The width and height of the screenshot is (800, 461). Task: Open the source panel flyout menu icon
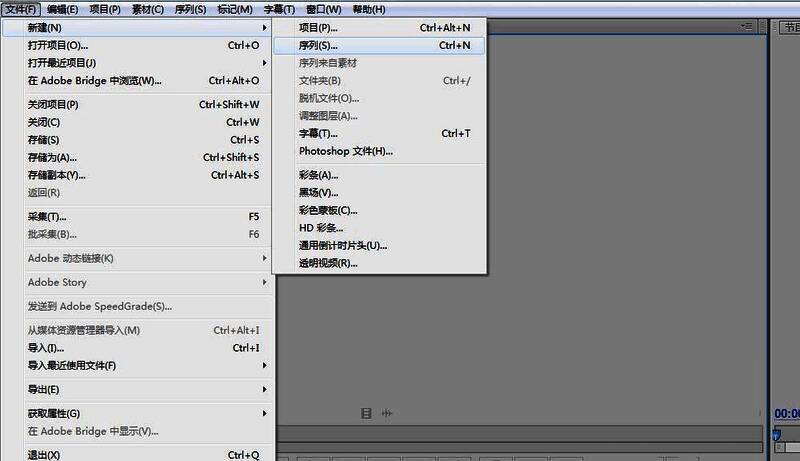[x=748, y=26]
